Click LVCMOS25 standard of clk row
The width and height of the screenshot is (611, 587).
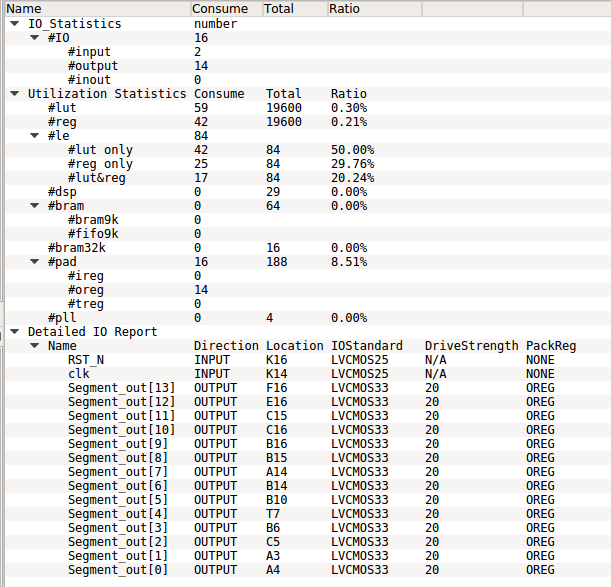[360, 374]
